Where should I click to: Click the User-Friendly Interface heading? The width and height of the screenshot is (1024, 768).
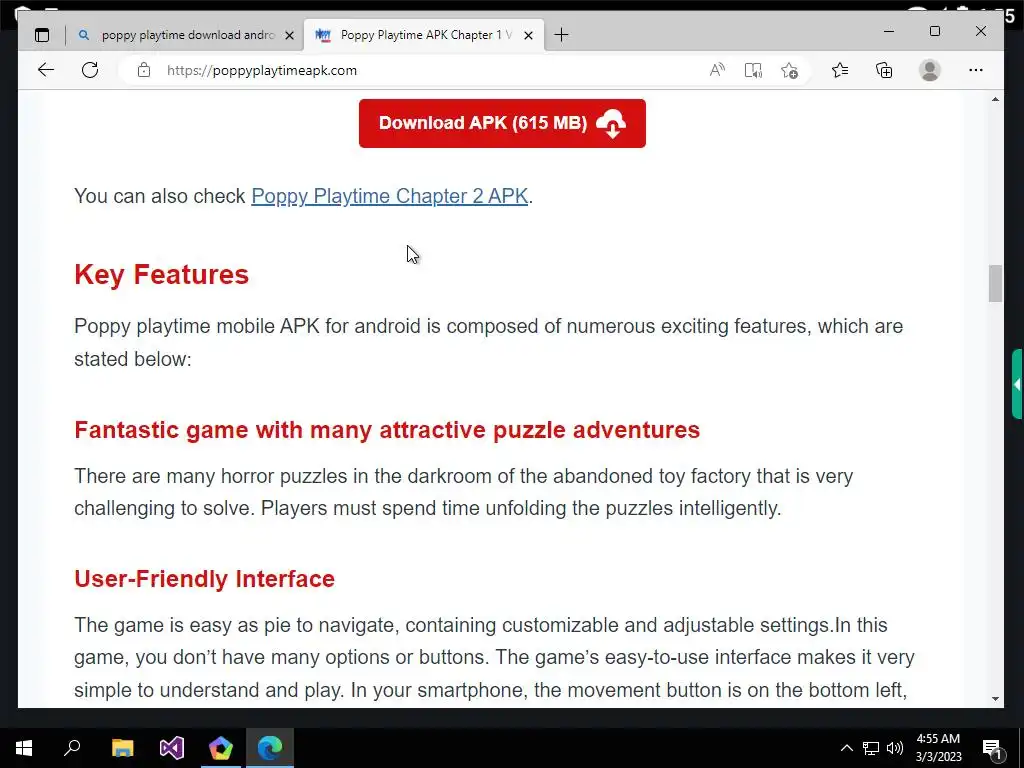click(x=204, y=579)
